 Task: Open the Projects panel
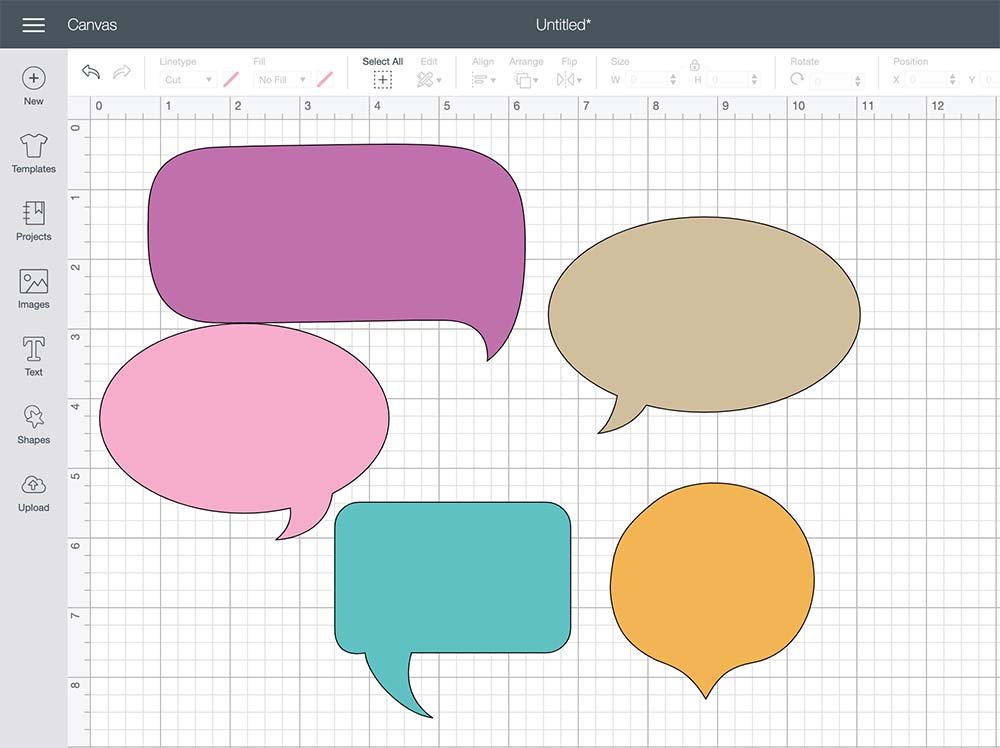point(33,221)
